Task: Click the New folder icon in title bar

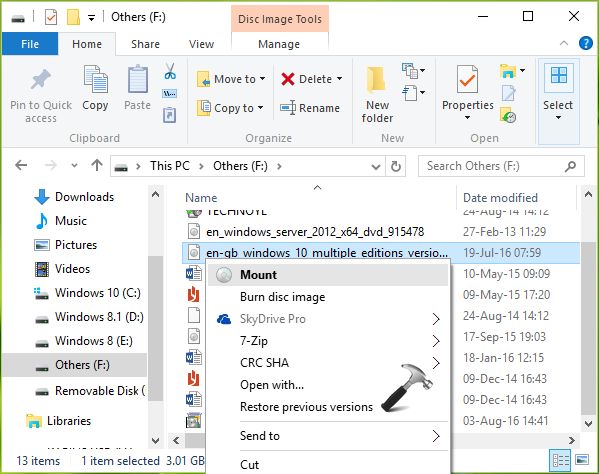Action: 73,17
